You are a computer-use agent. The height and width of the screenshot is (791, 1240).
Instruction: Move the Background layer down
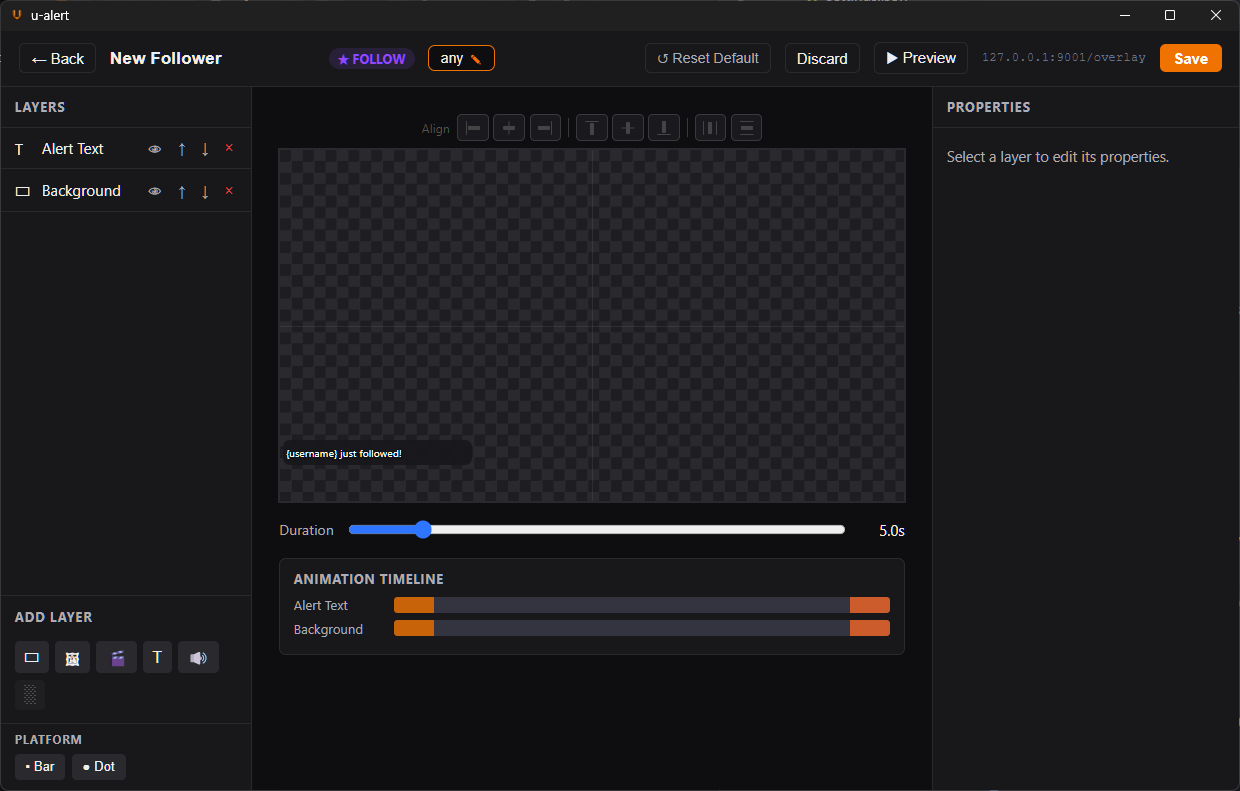205,191
